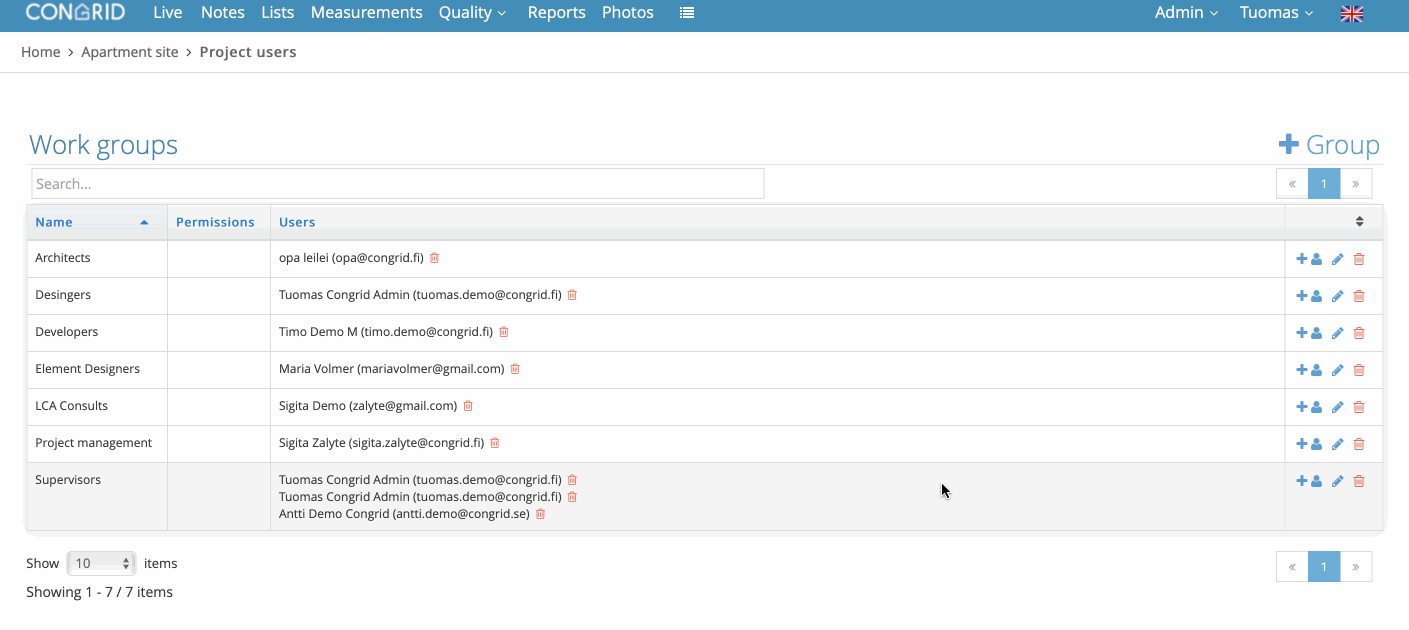Add user to Element Designers group
Image resolution: width=1409 pixels, height=630 pixels.
[1309, 370]
